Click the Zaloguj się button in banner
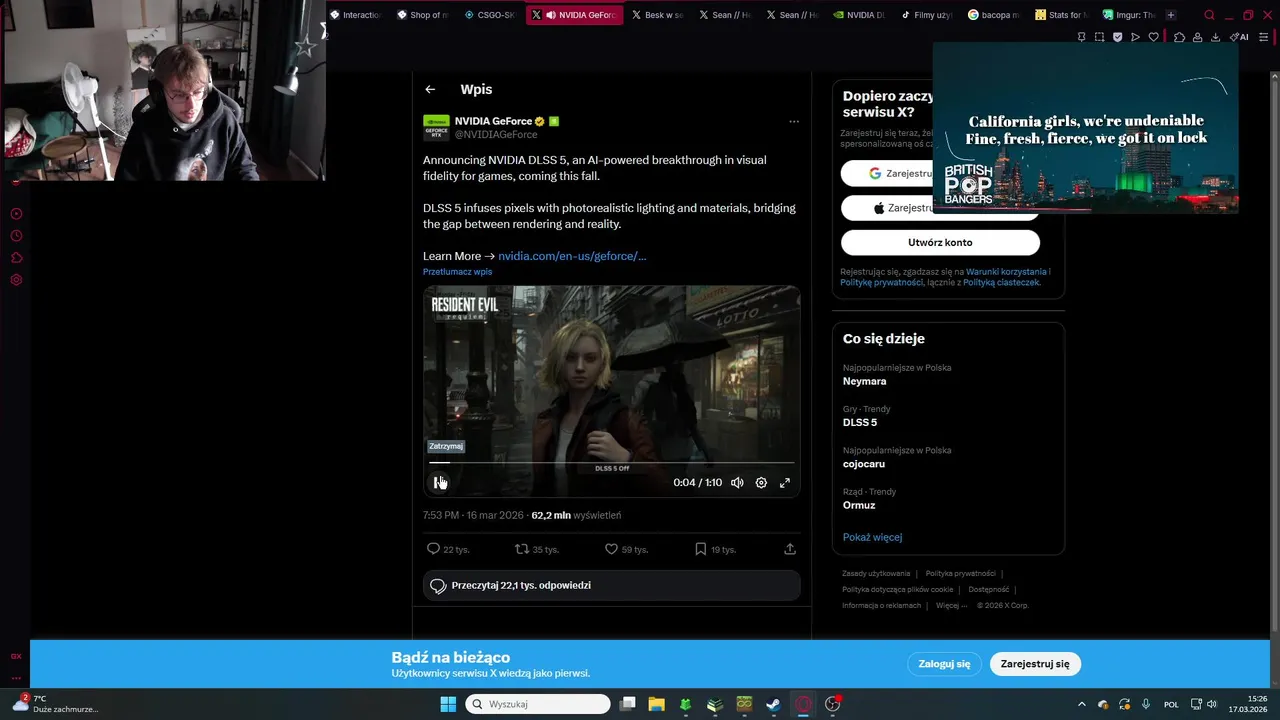 944,664
